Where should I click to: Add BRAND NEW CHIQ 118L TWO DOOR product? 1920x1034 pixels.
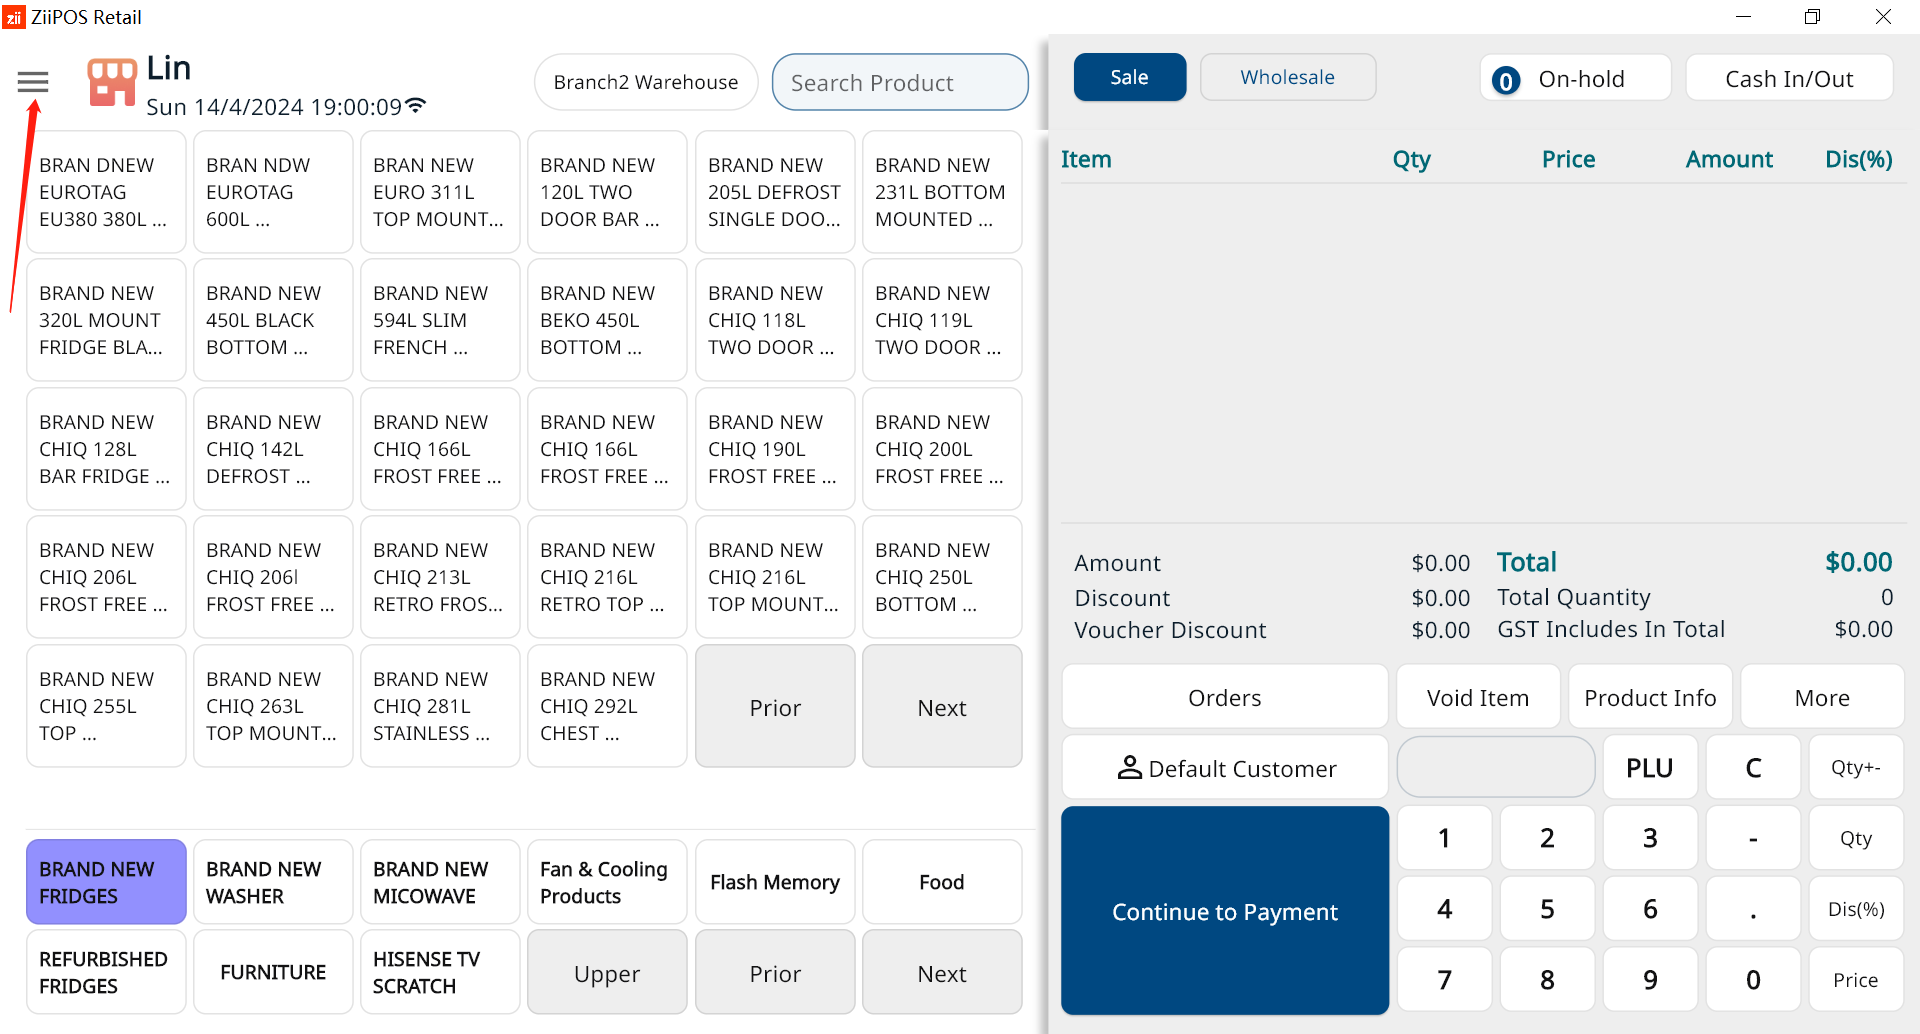pyautogui.click(x=775, y=320)
